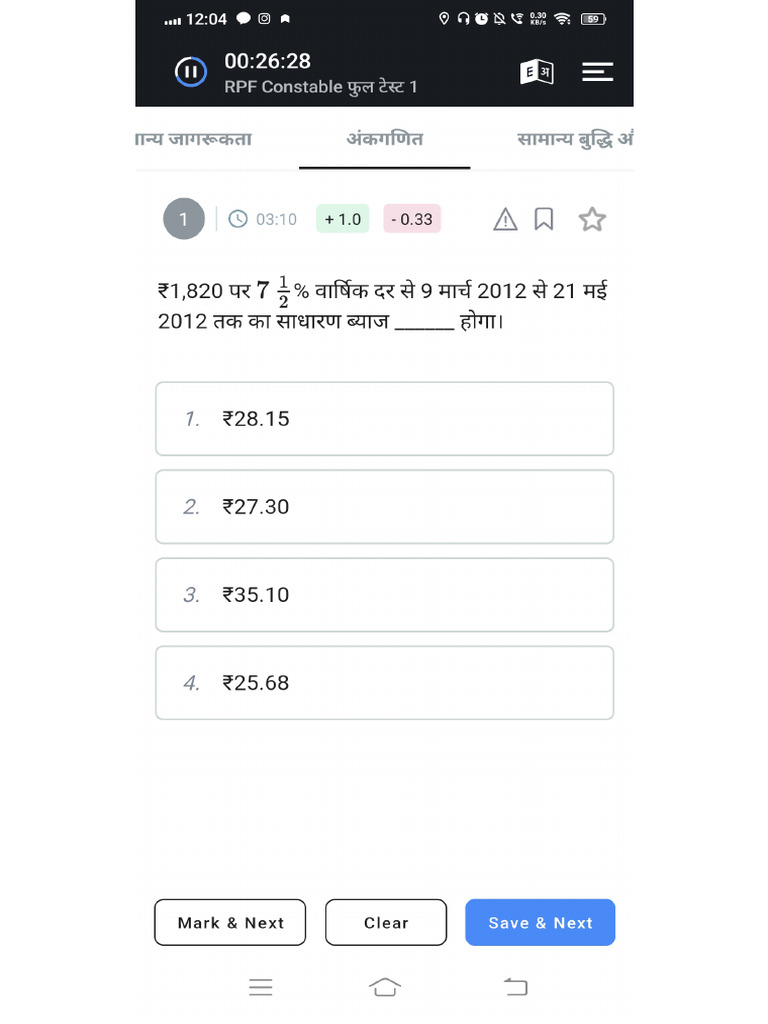The height and width of the screenshot is (1024, 768).
Task: Open the hamburger menu at top right
Action: (597, 72)
